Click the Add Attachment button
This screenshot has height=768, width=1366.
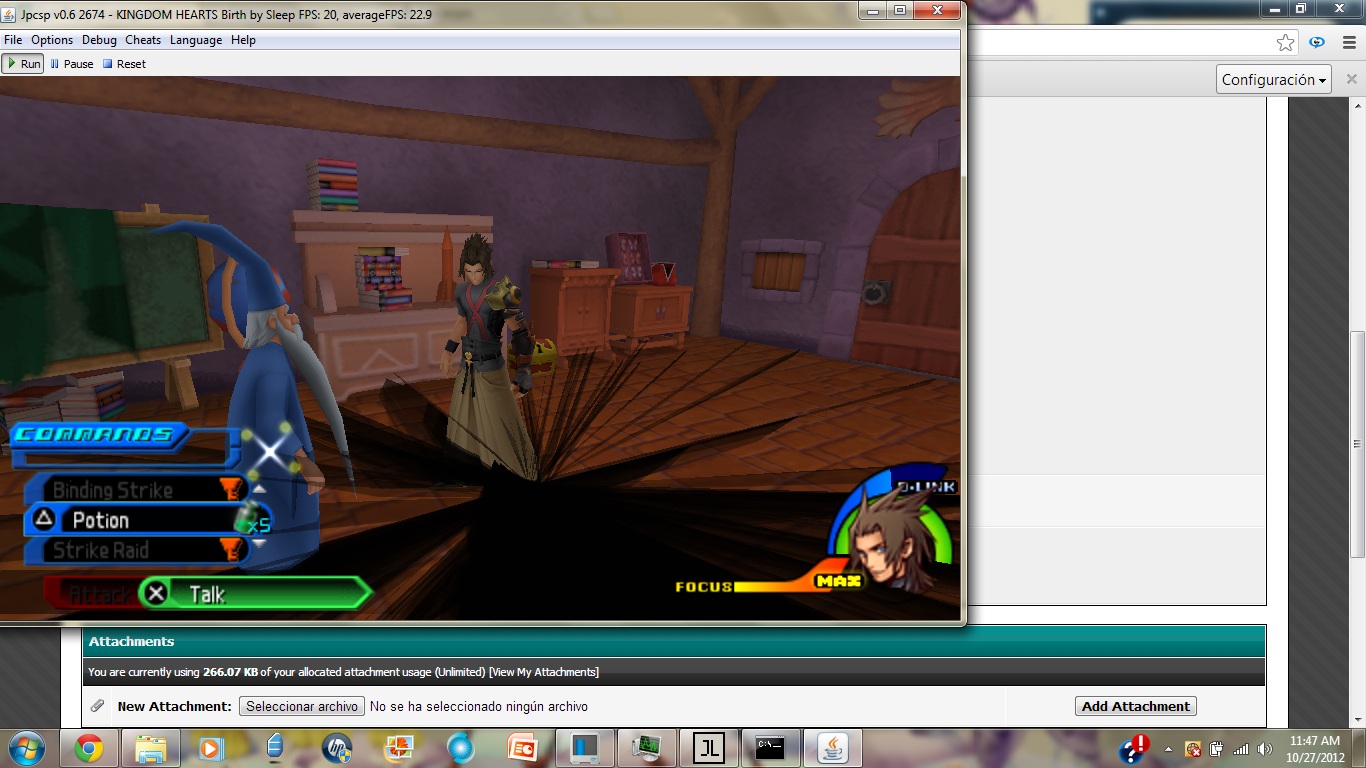(1136, 706)
